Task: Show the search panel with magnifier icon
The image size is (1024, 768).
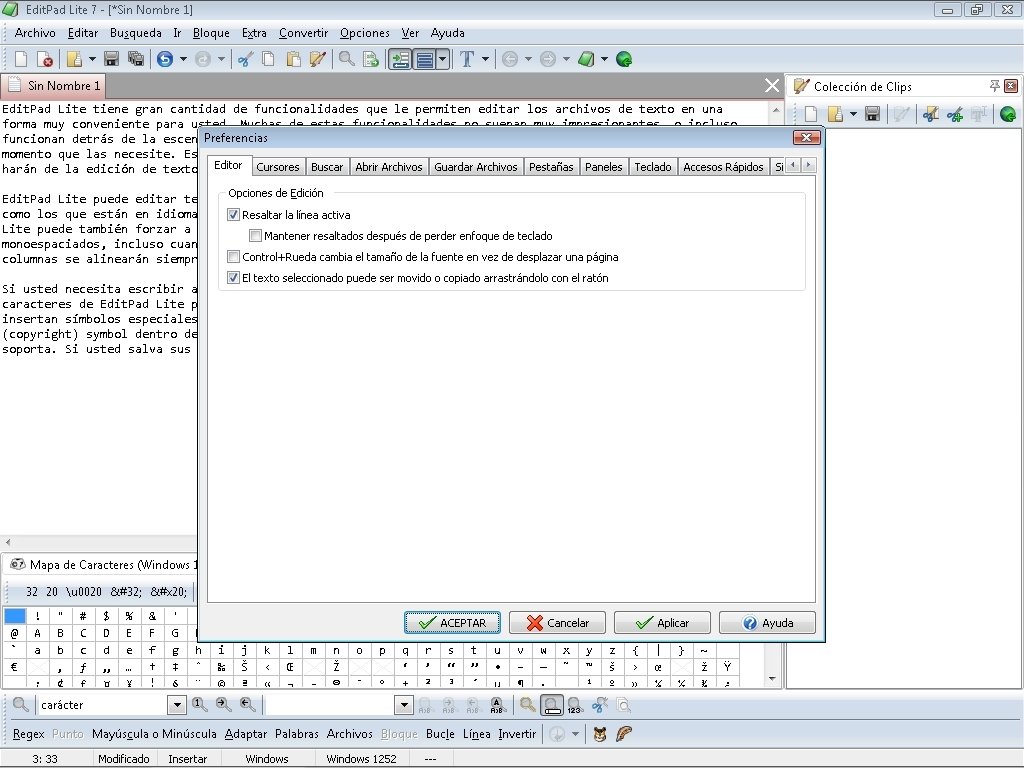Action: click(x=347, y=59)
